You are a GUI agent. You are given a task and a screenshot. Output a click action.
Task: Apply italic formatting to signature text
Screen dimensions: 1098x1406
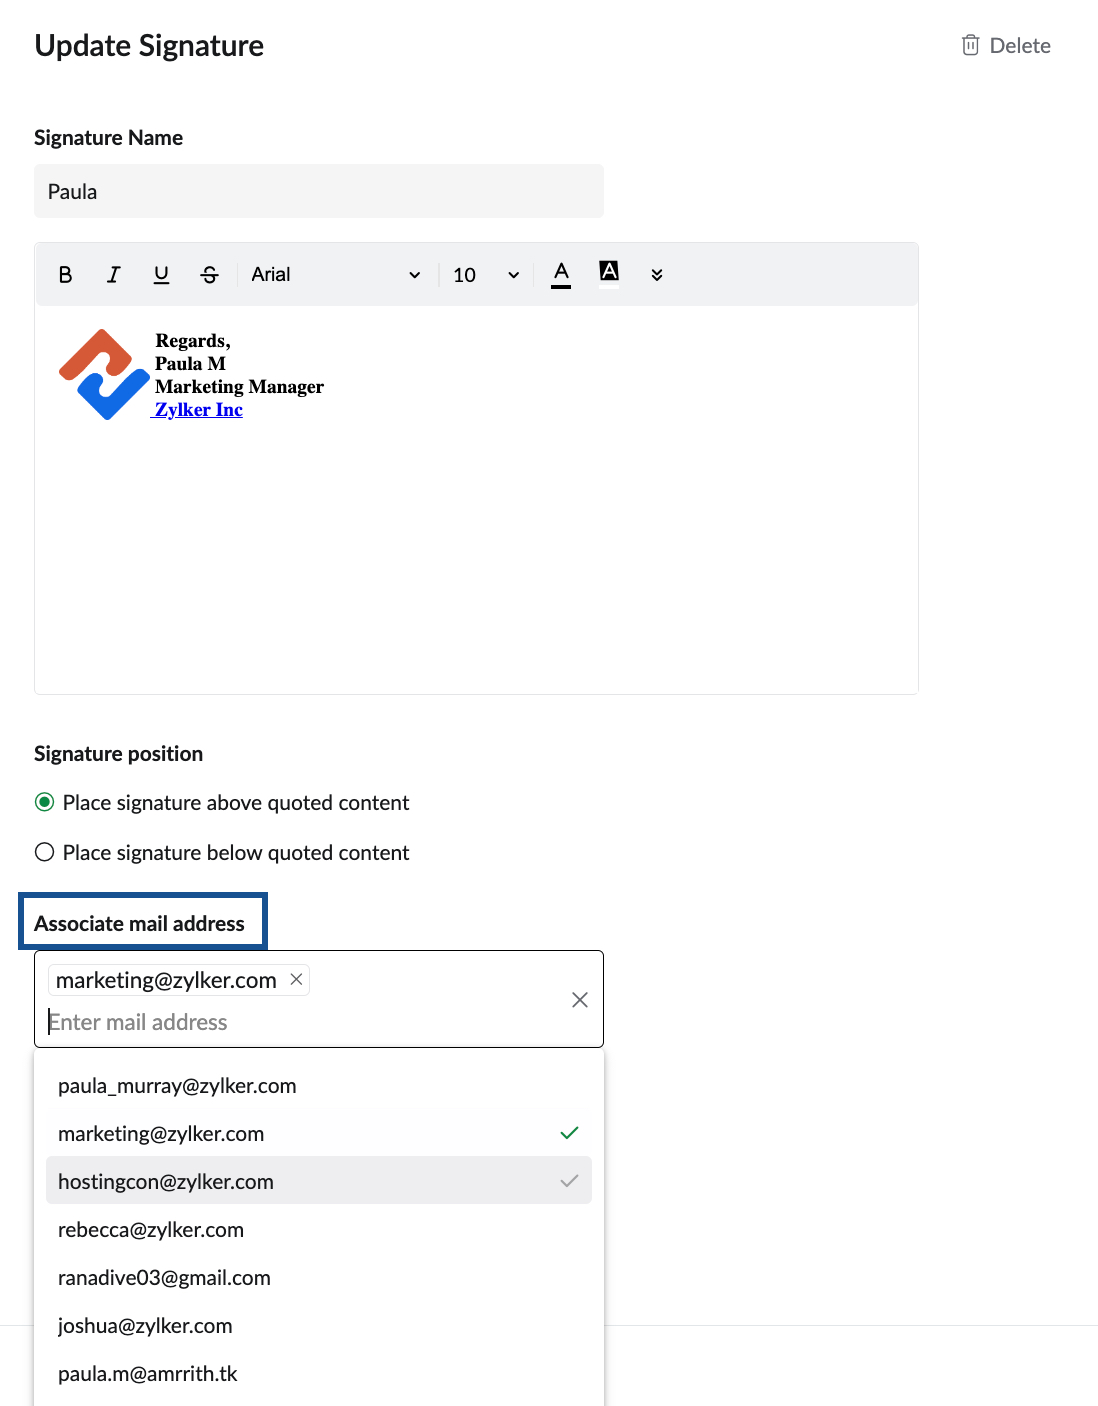point(114,275)
